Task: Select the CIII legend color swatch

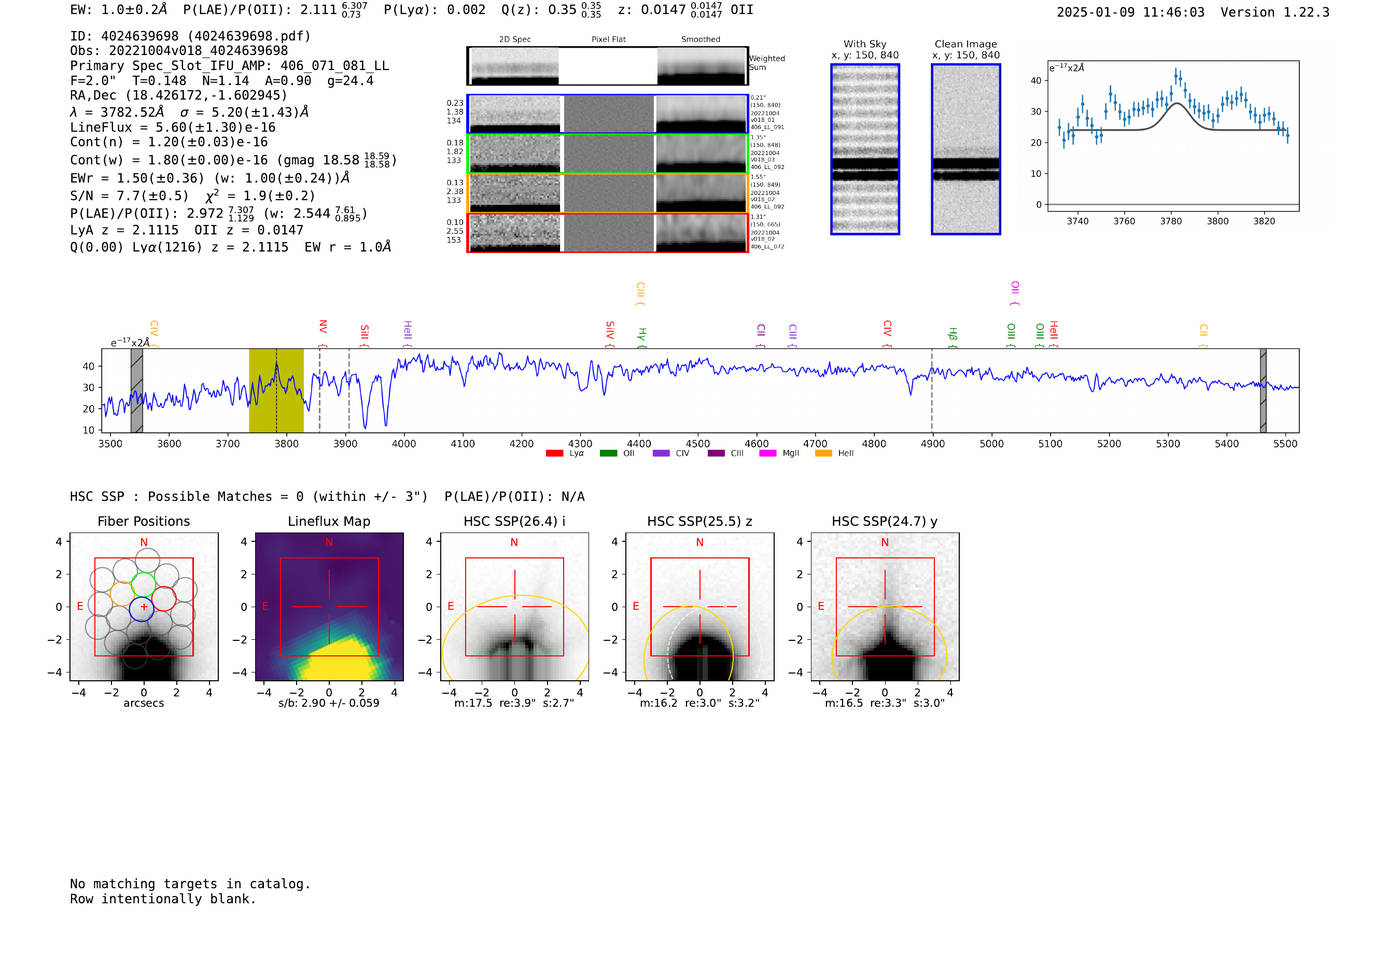Action: (716, 453)
